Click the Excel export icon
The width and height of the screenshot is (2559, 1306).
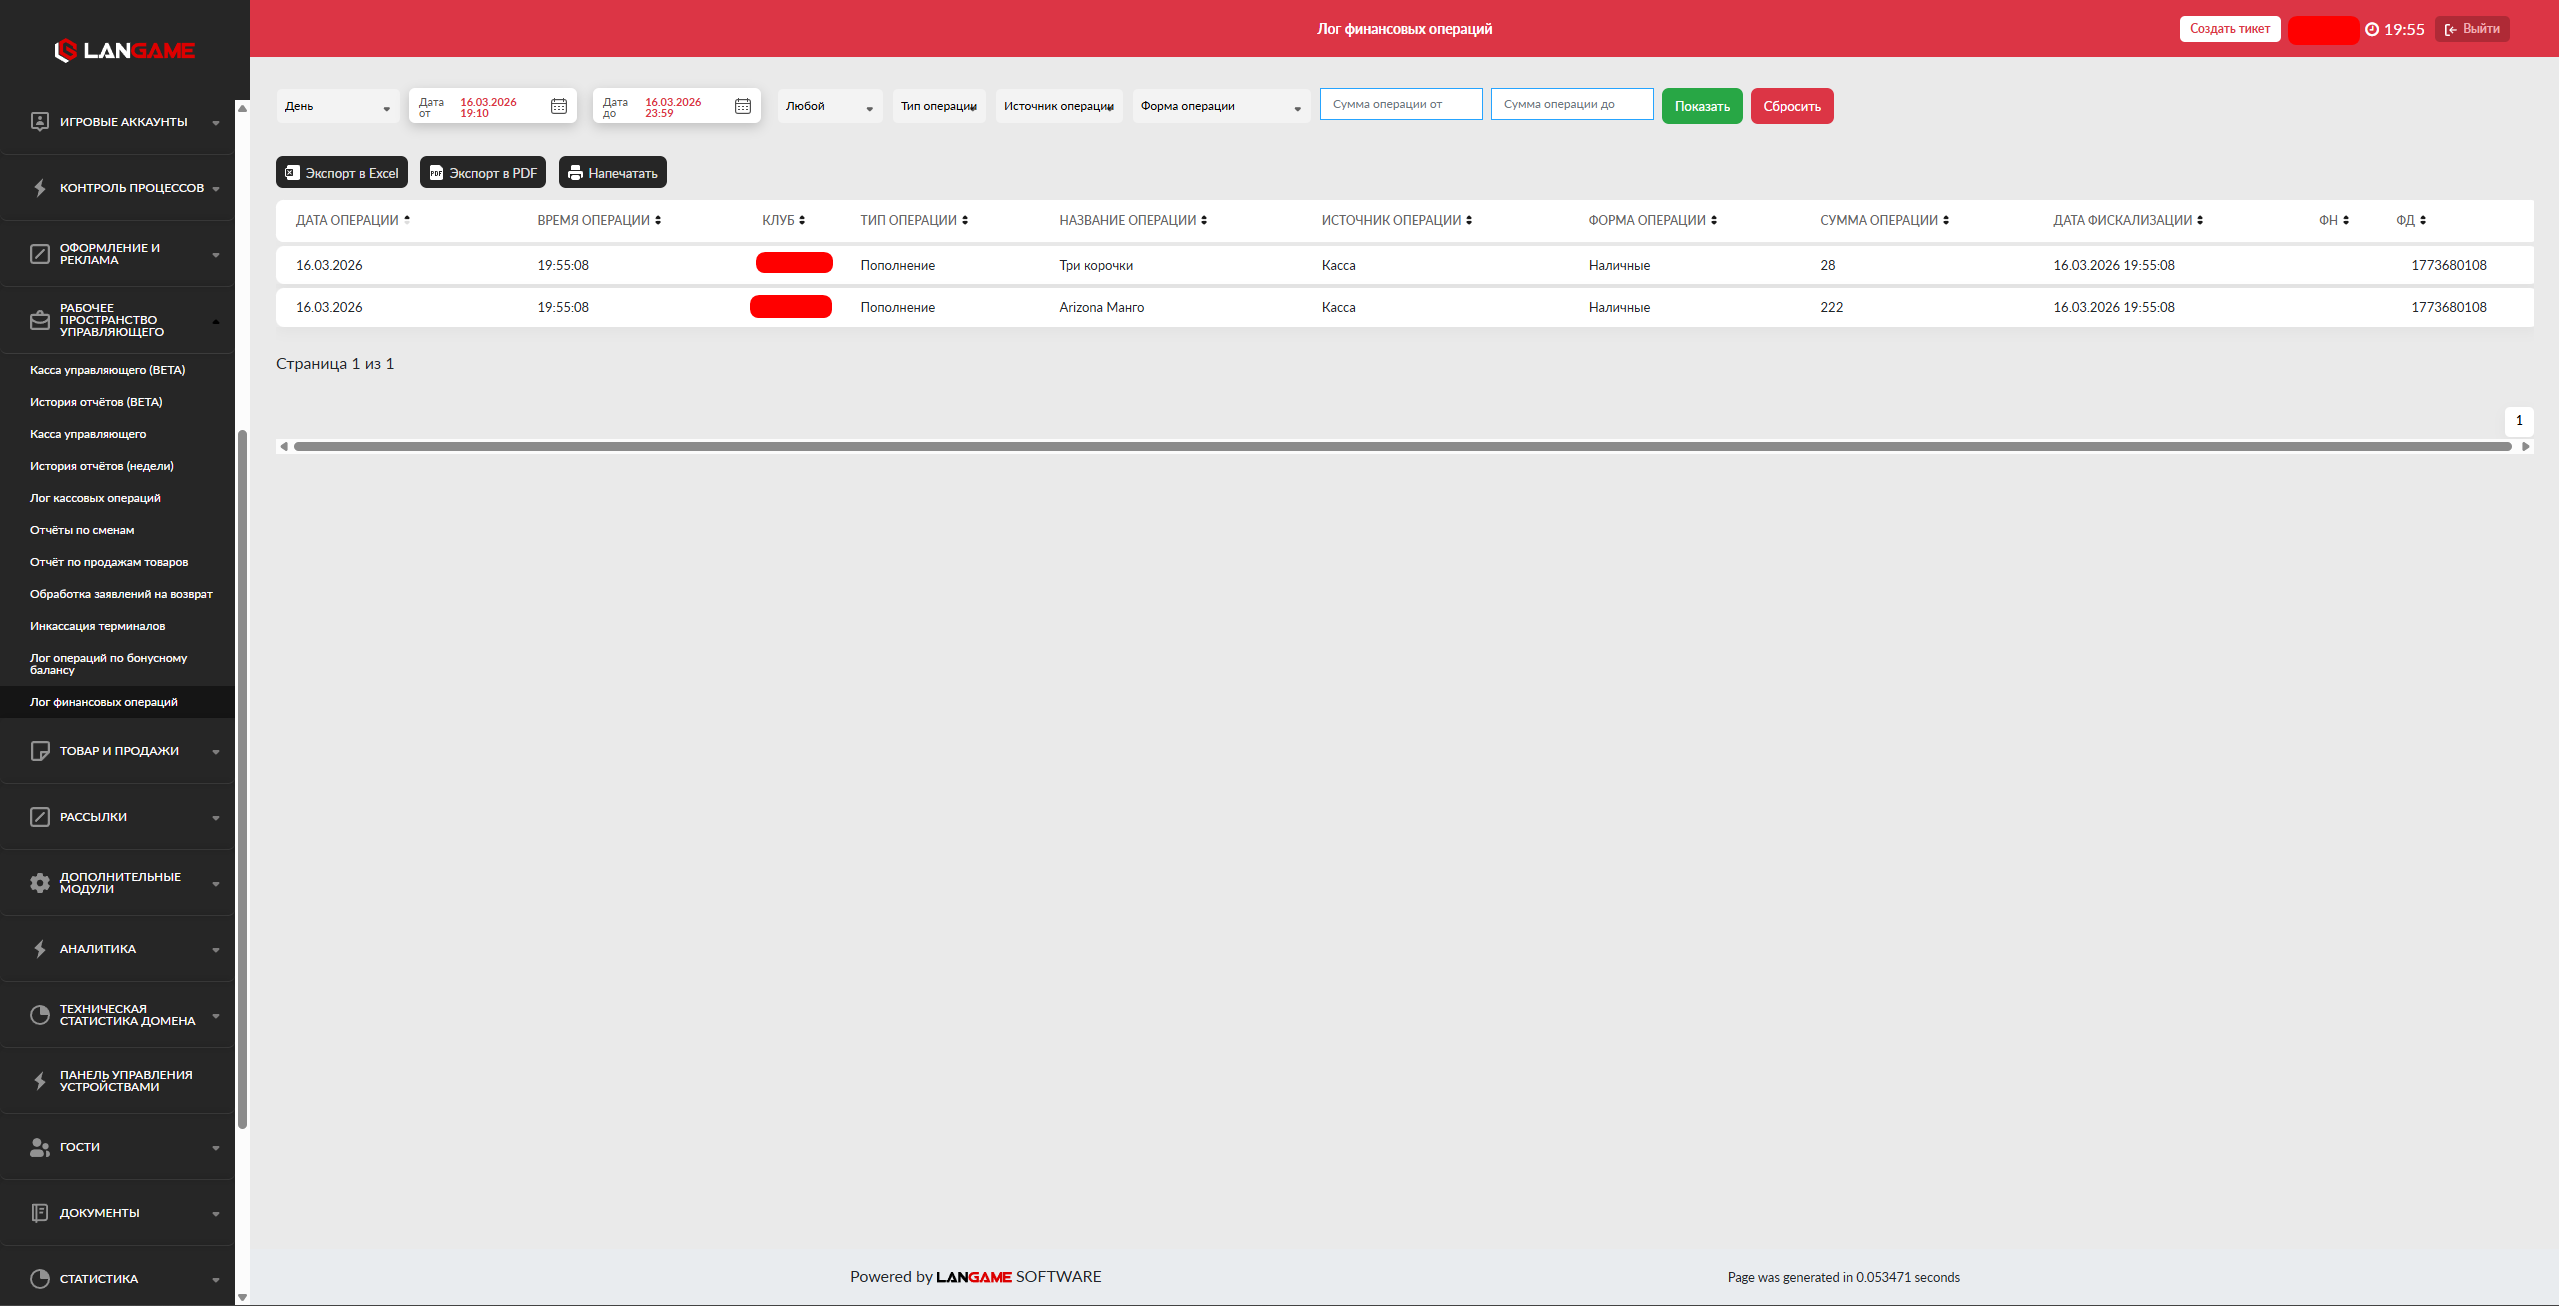292,173
